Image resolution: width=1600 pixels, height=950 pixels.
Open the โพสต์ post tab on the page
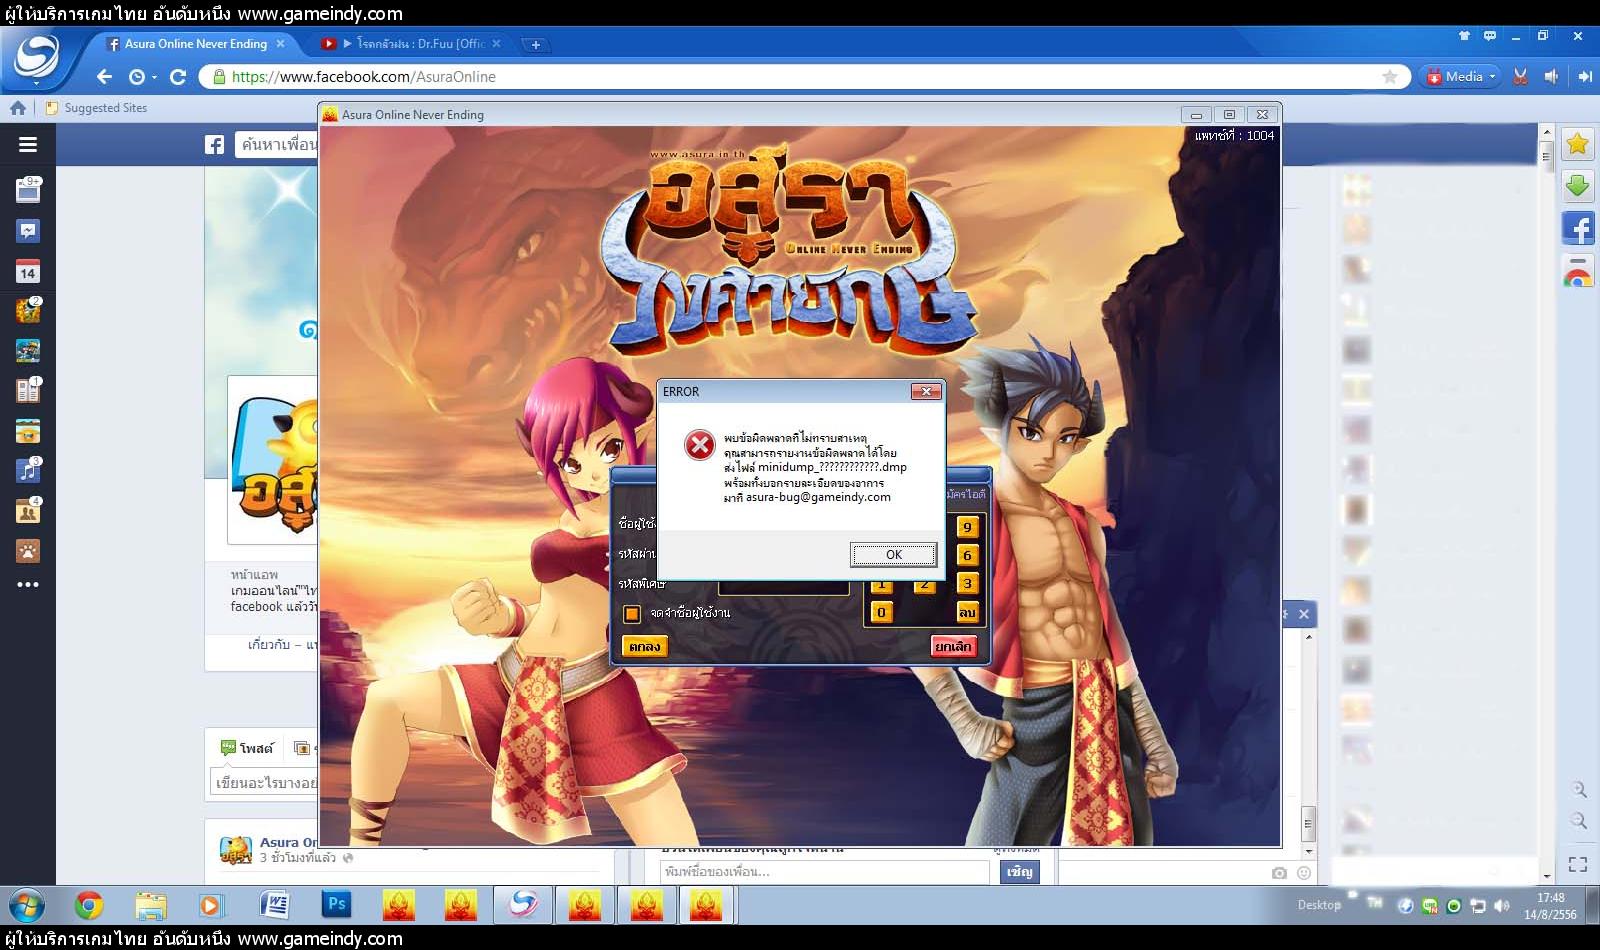click(x=247, y=748)
